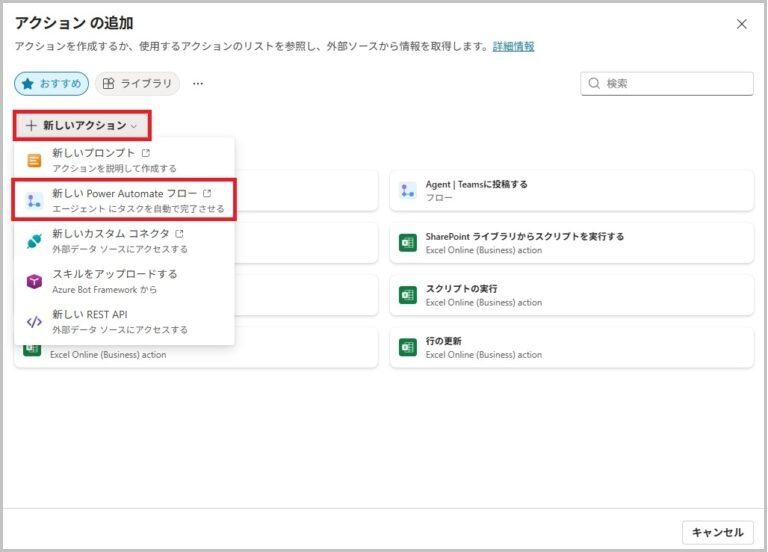
Task: Click the Excel icon beside スクリプトの実行
Action: (408, 295)
